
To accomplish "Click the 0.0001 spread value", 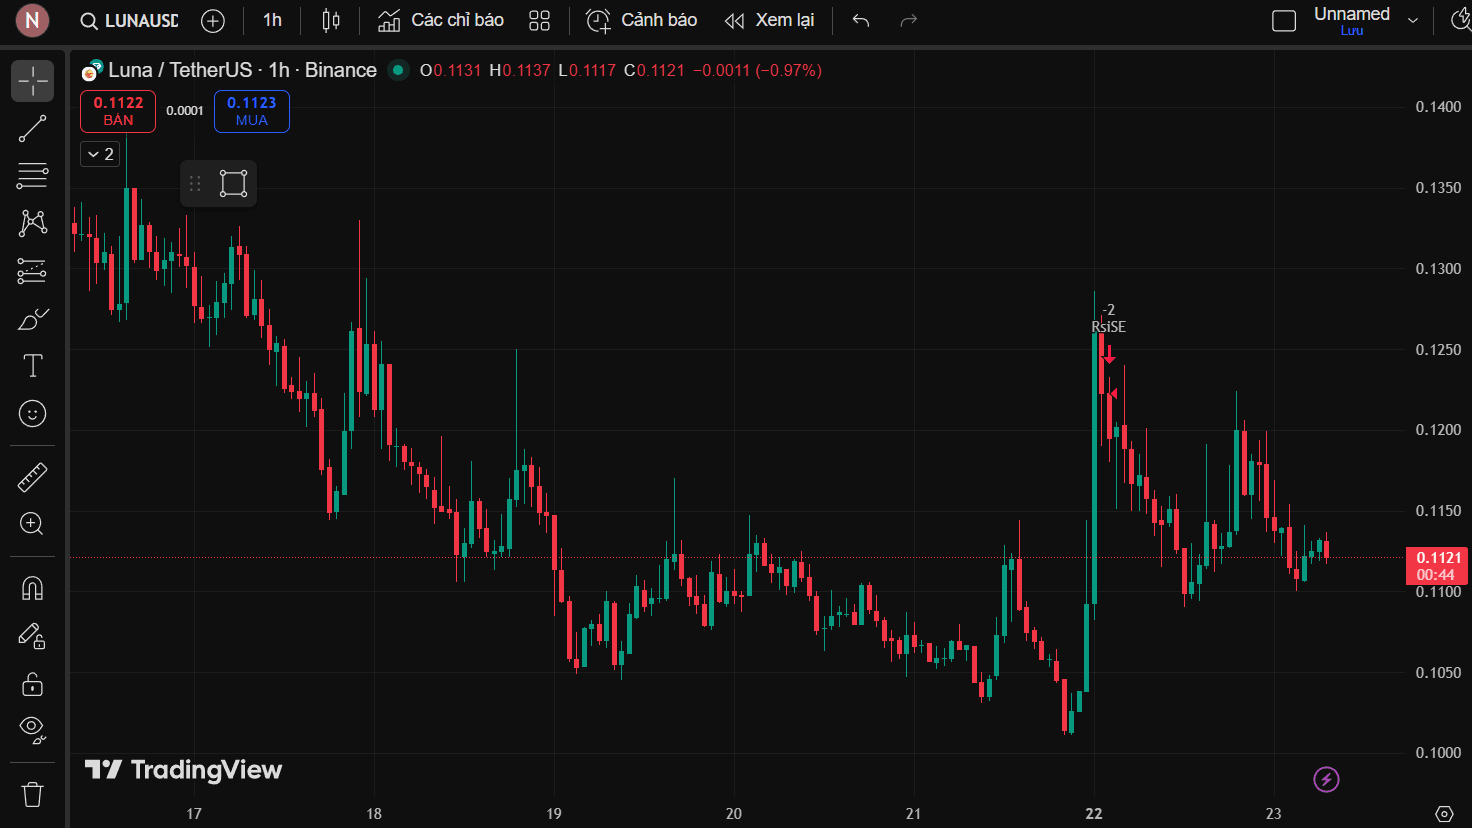I will click(x=185, y=111).
